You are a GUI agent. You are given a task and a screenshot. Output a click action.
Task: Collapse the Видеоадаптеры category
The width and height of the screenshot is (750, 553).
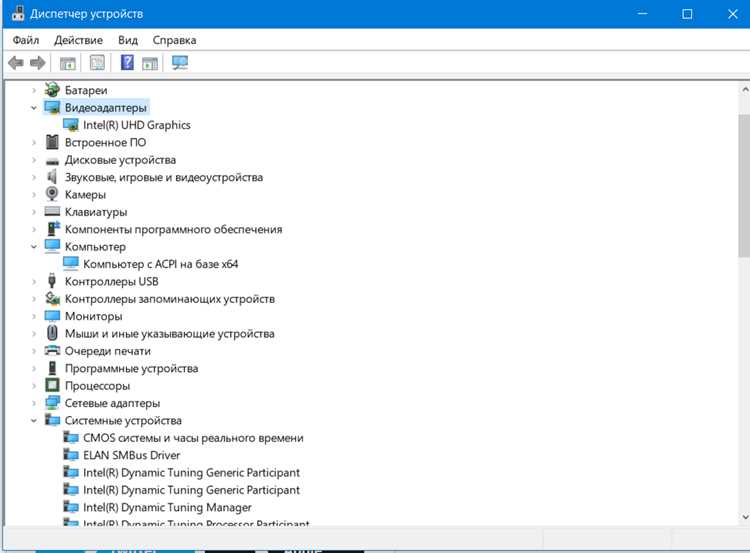tap(33, 108)
